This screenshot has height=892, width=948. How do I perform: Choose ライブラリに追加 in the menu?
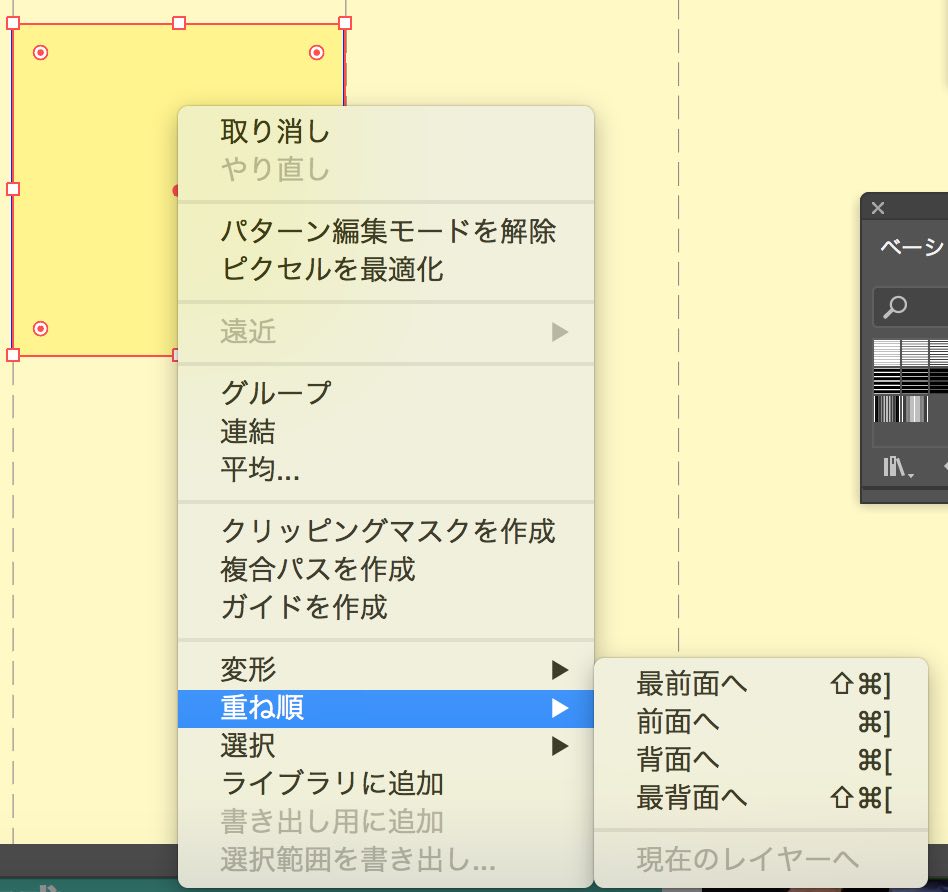click(386, 783)
